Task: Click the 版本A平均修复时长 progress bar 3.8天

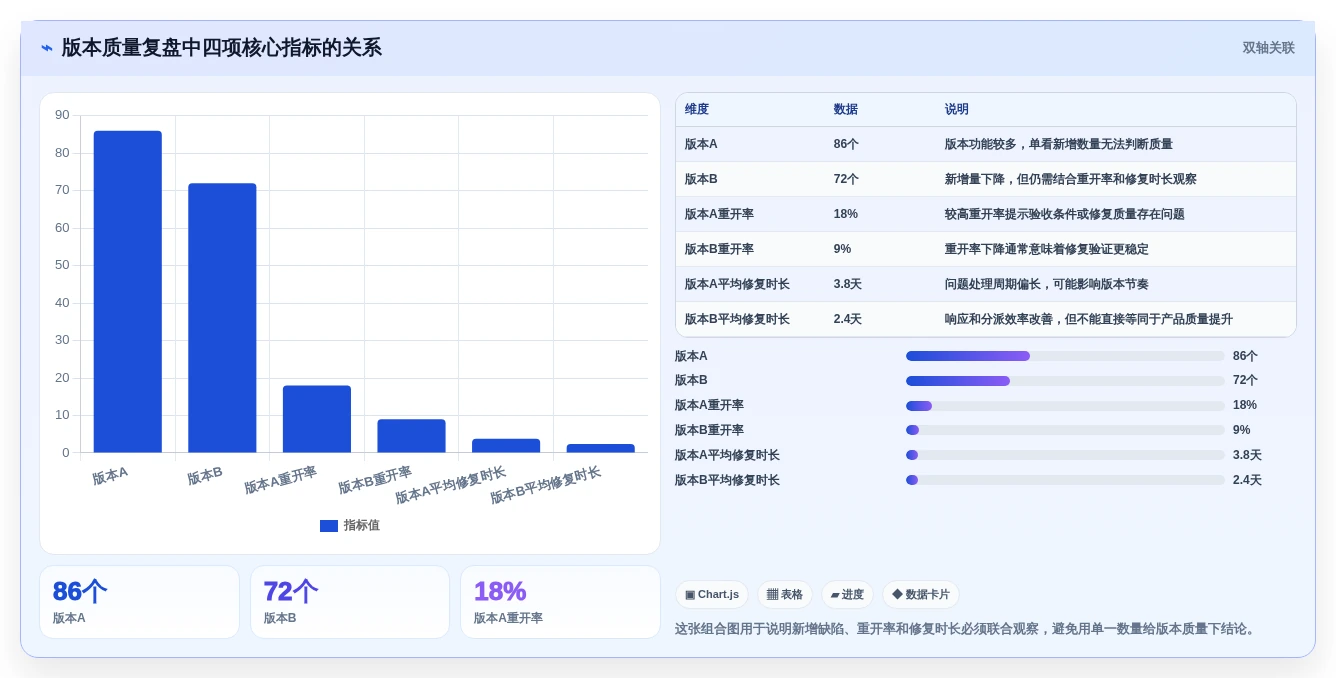Action: click(1065, 455)
